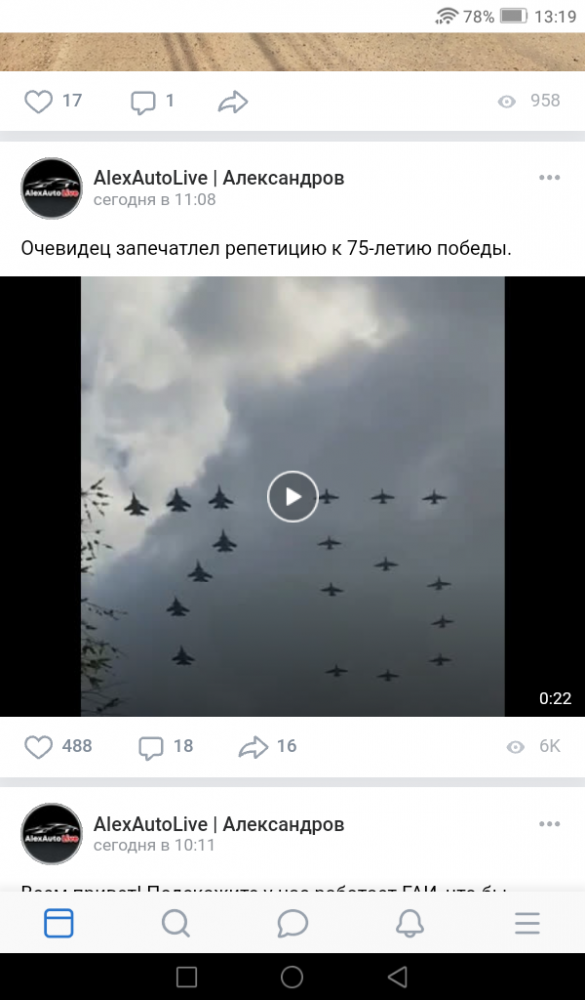
Task: Open options menu for 11:08 post
Action: (x=549, y=177)
